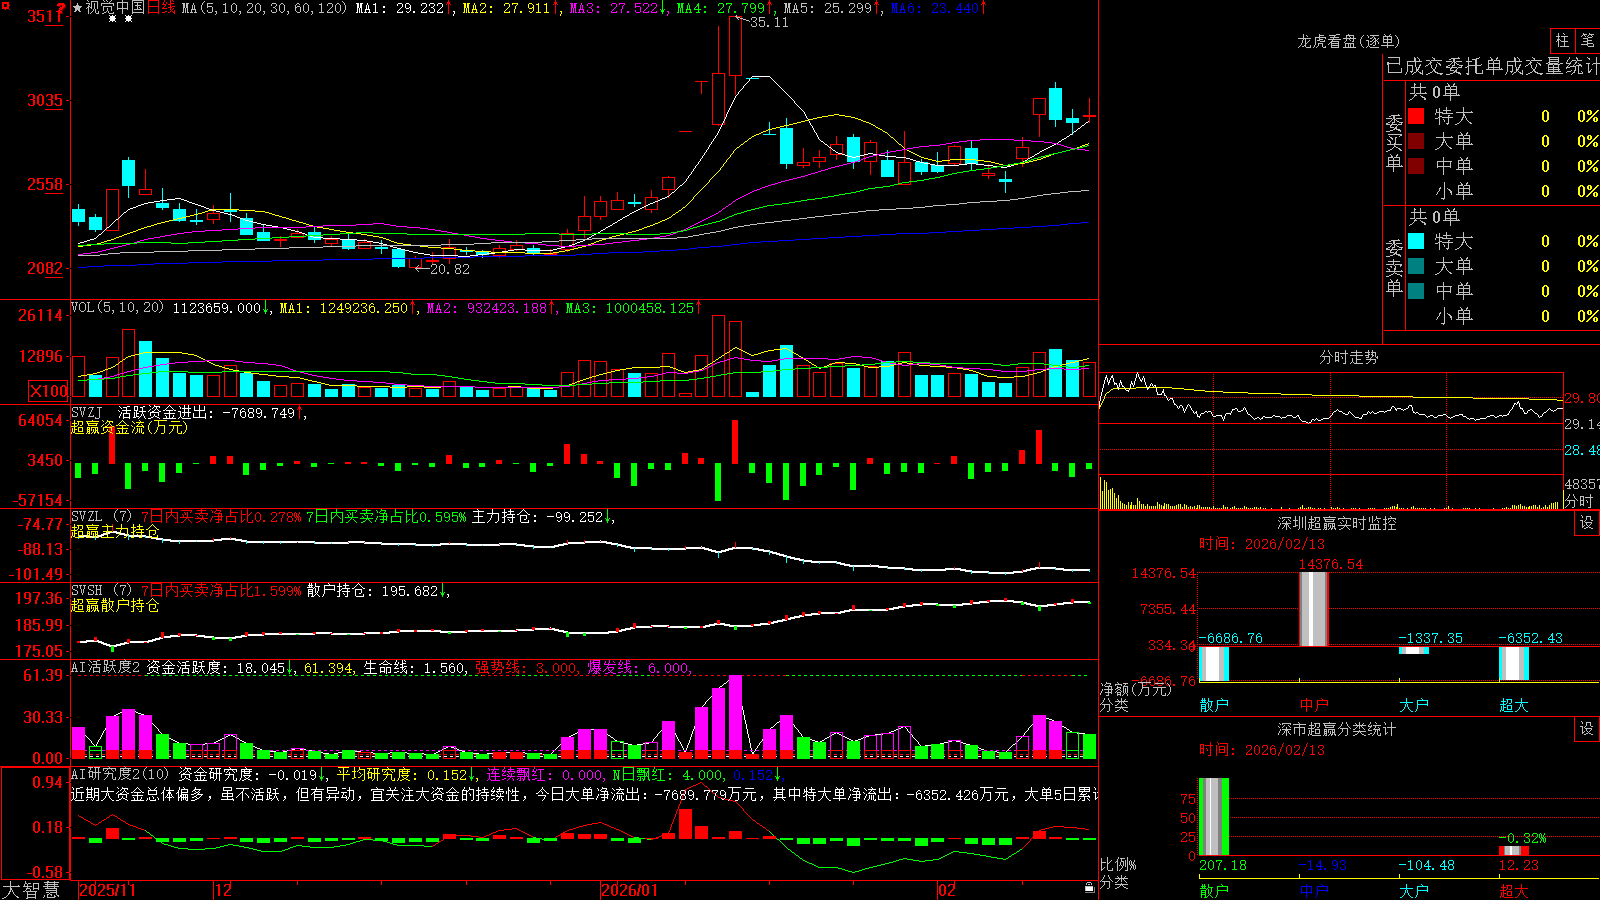Click the intraday price 29.14 label
The height and width of the screenshot is (900, 1600).
(1581, 424)
